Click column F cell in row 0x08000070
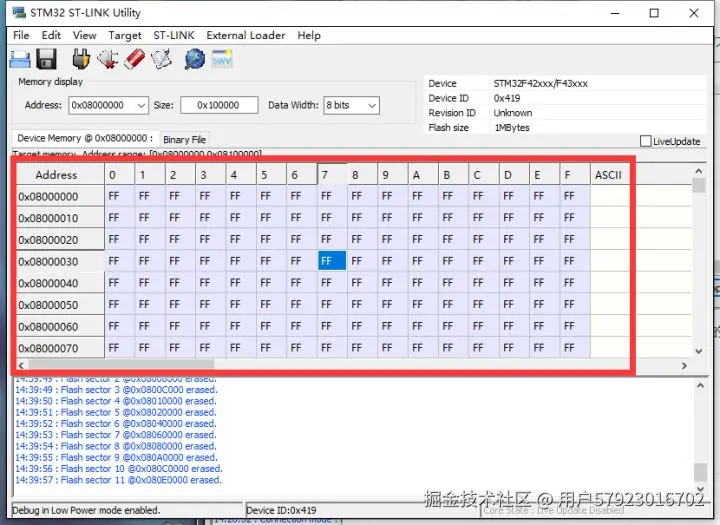 (575, 348)
